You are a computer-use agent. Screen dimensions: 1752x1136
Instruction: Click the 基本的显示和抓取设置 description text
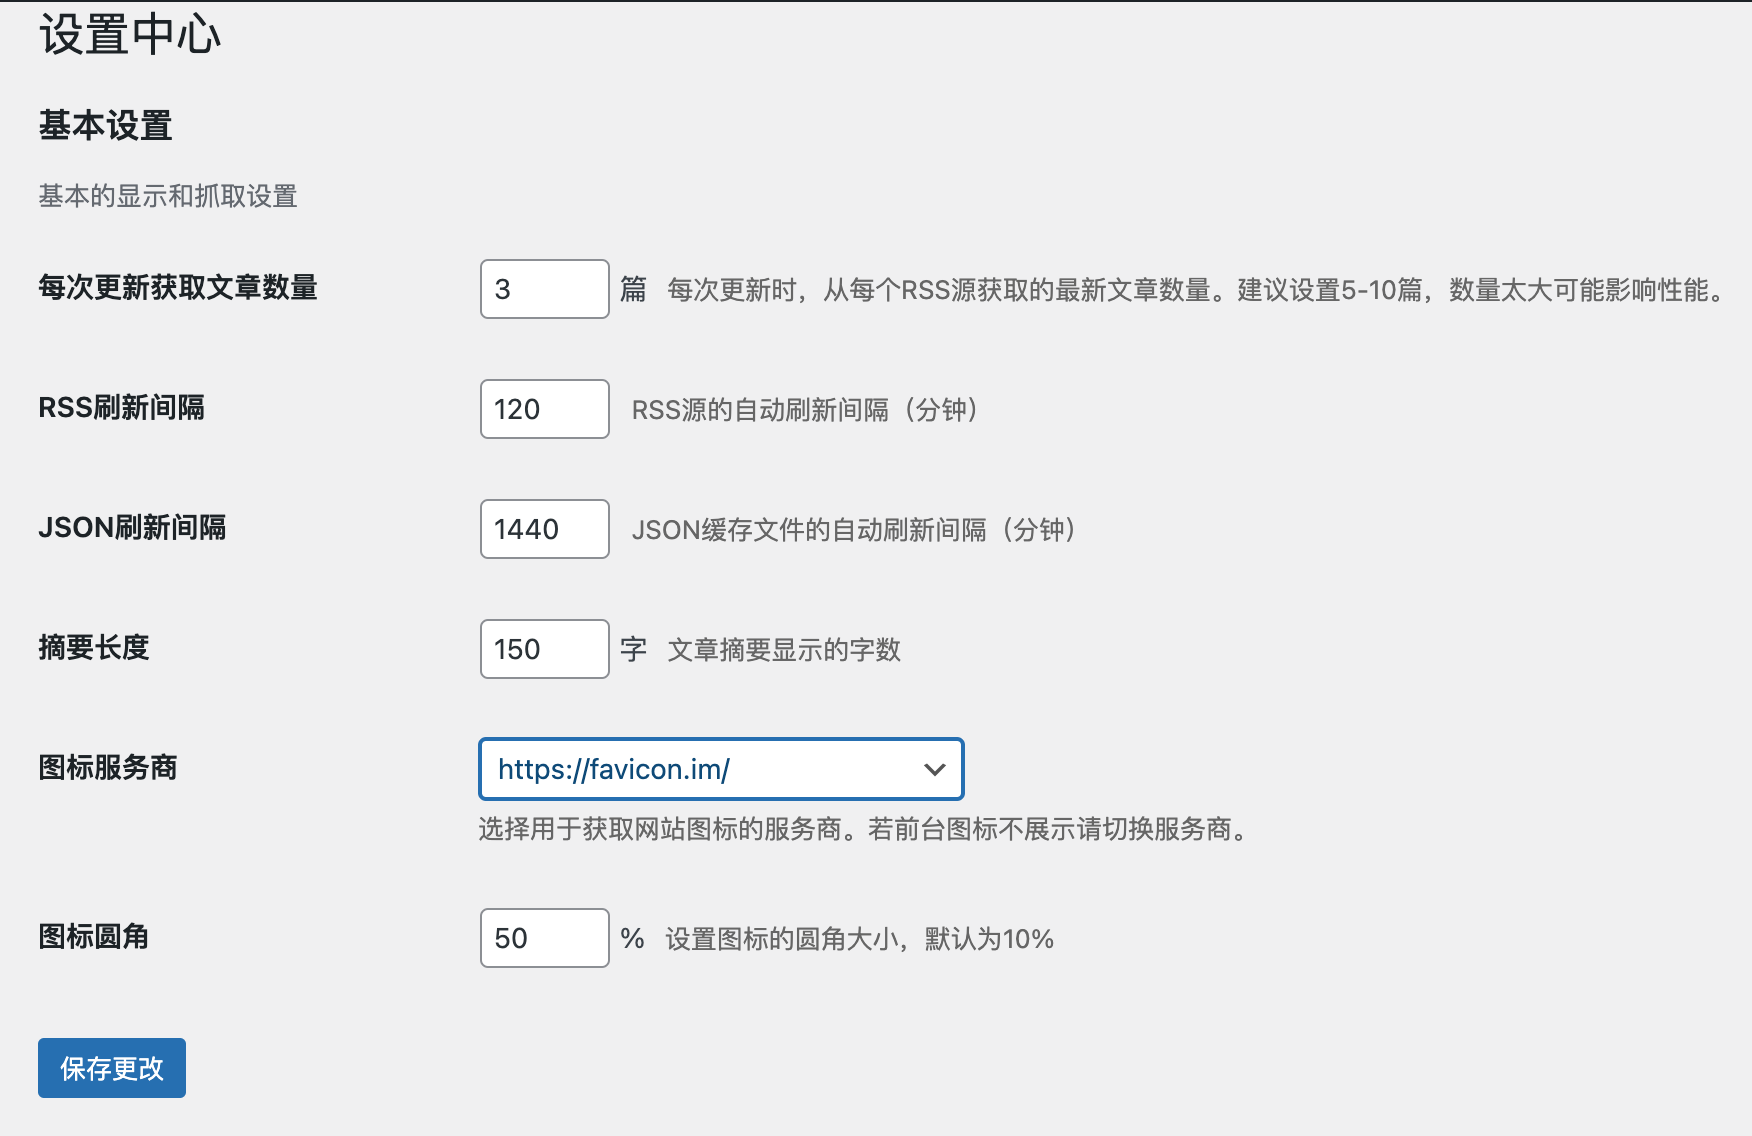point(168,196)
